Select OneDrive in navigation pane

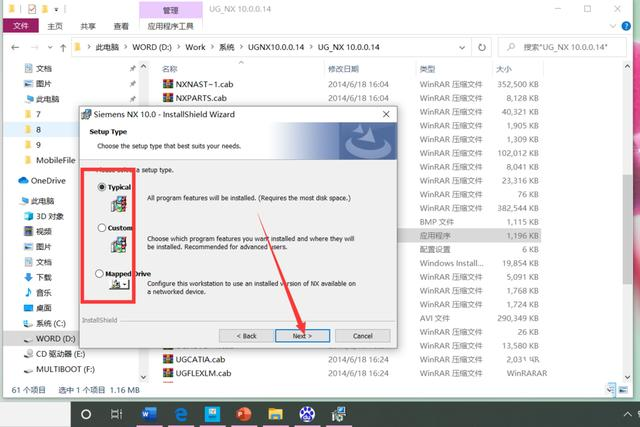pyautogui.click(x=42, y=180)
